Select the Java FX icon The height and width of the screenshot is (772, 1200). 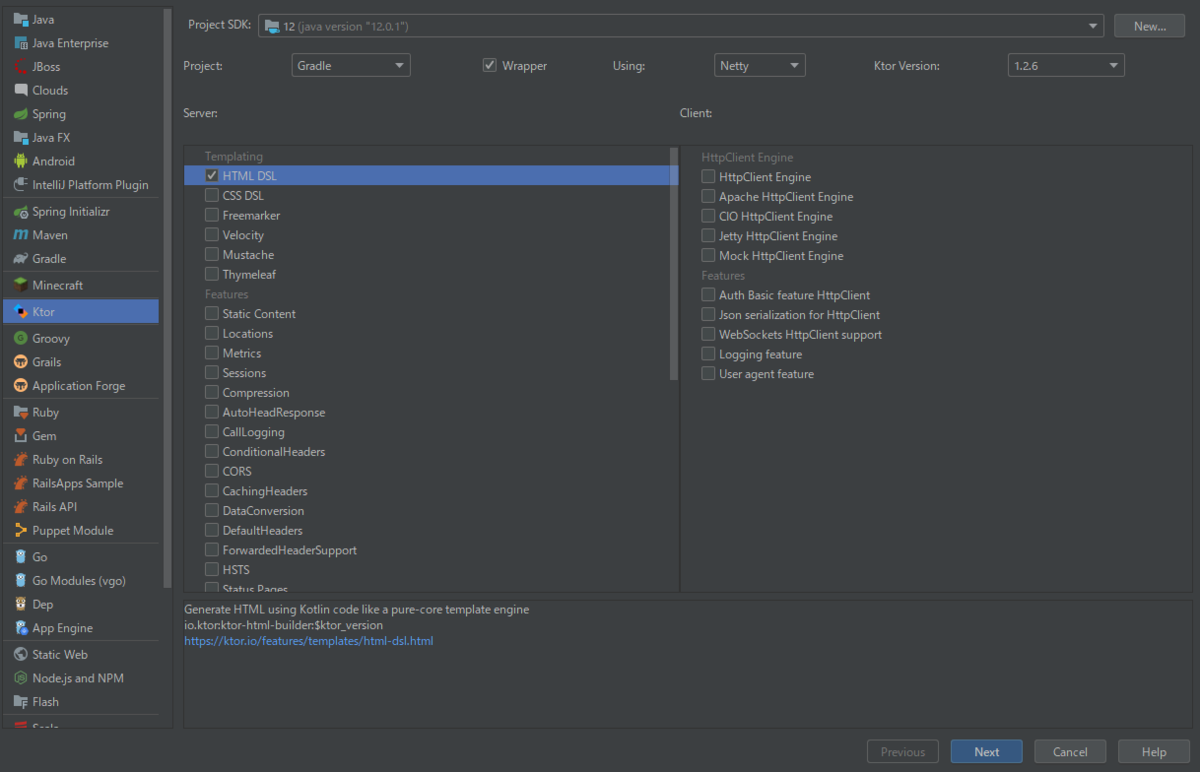coord(21,137)
